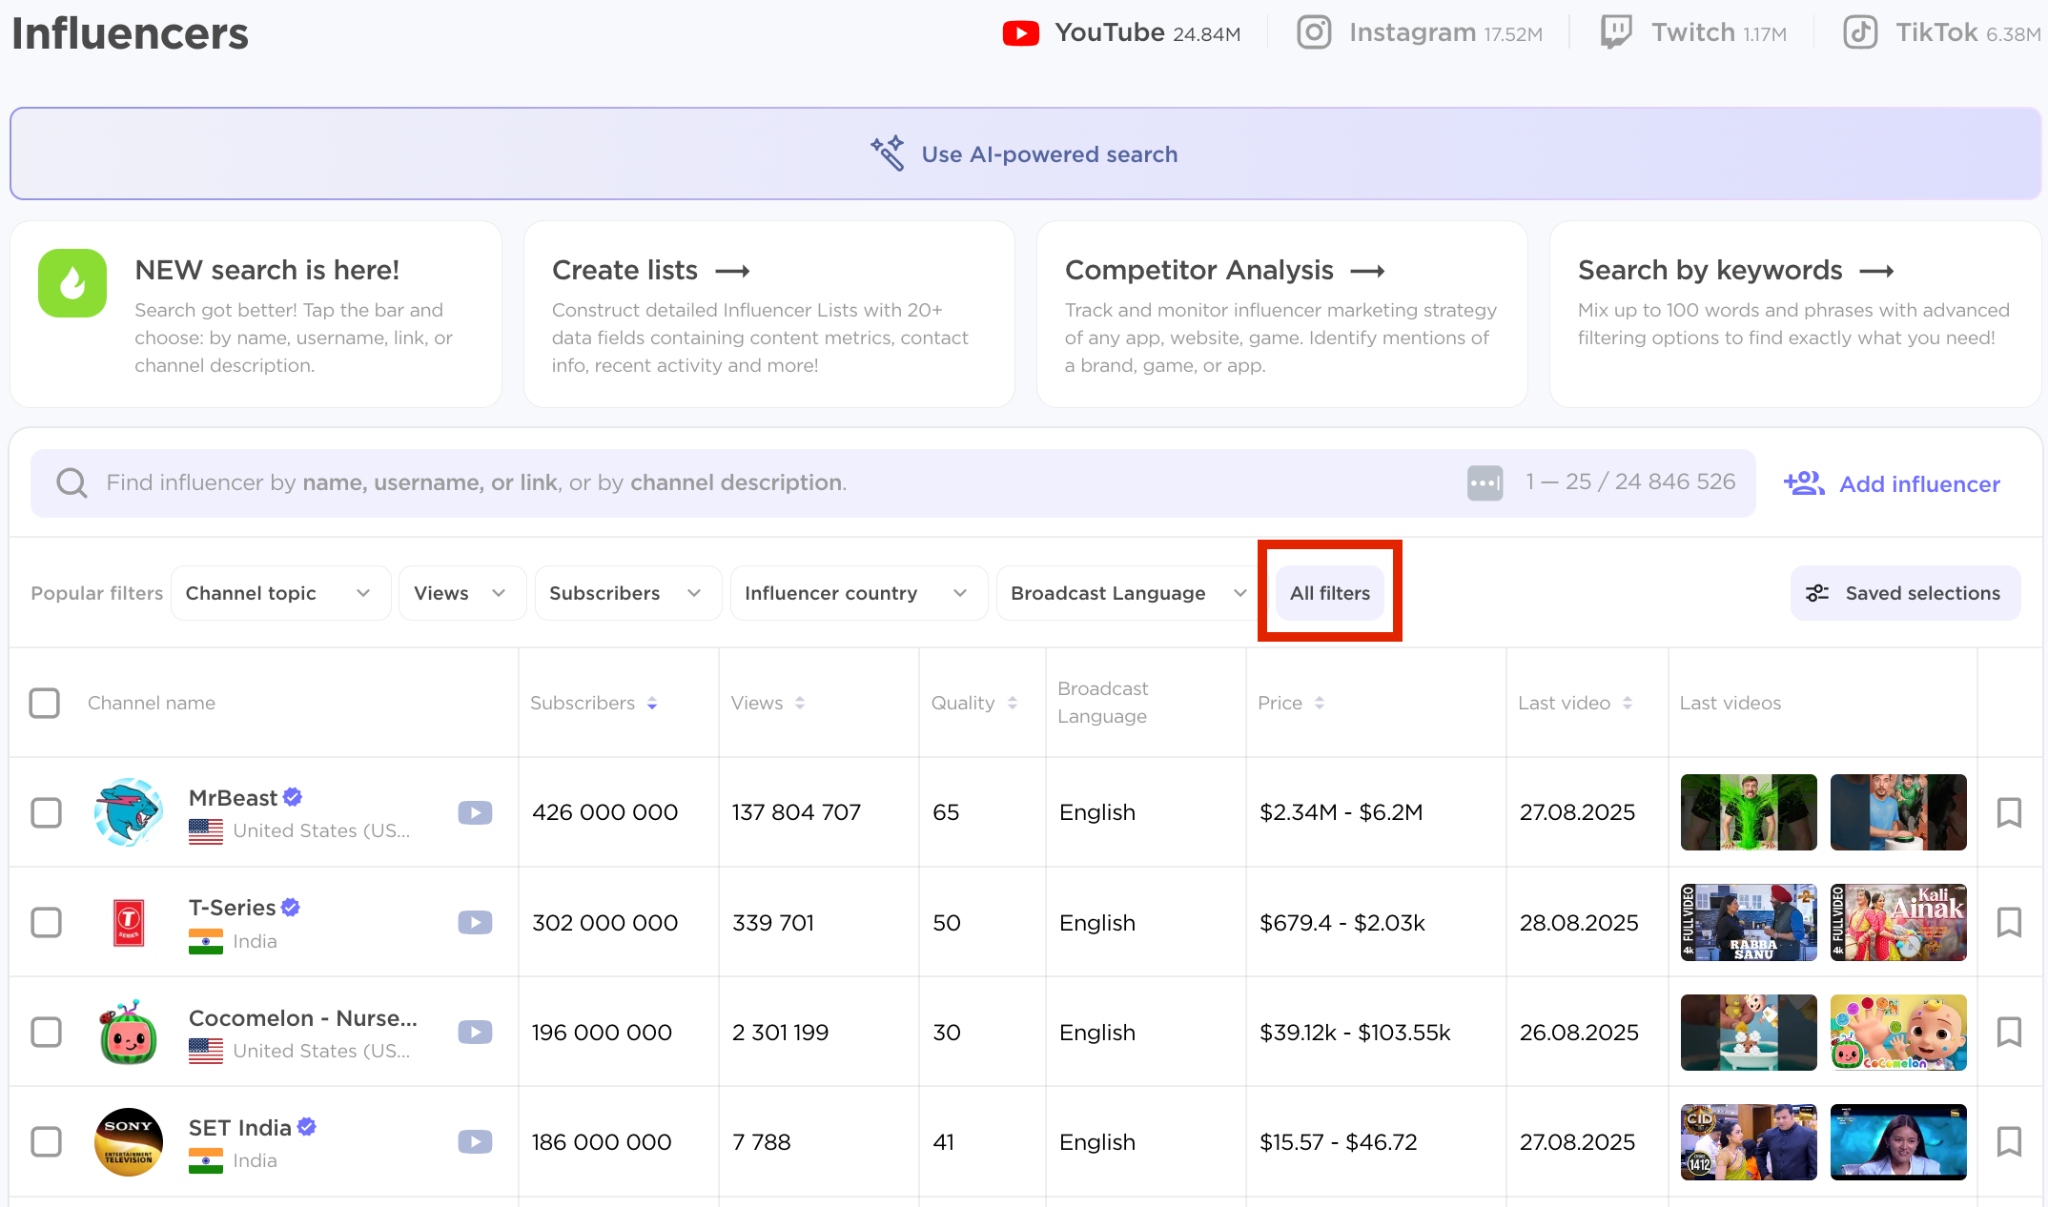Sort table by Subscribers arrows icon

click(x=652, y=703)
